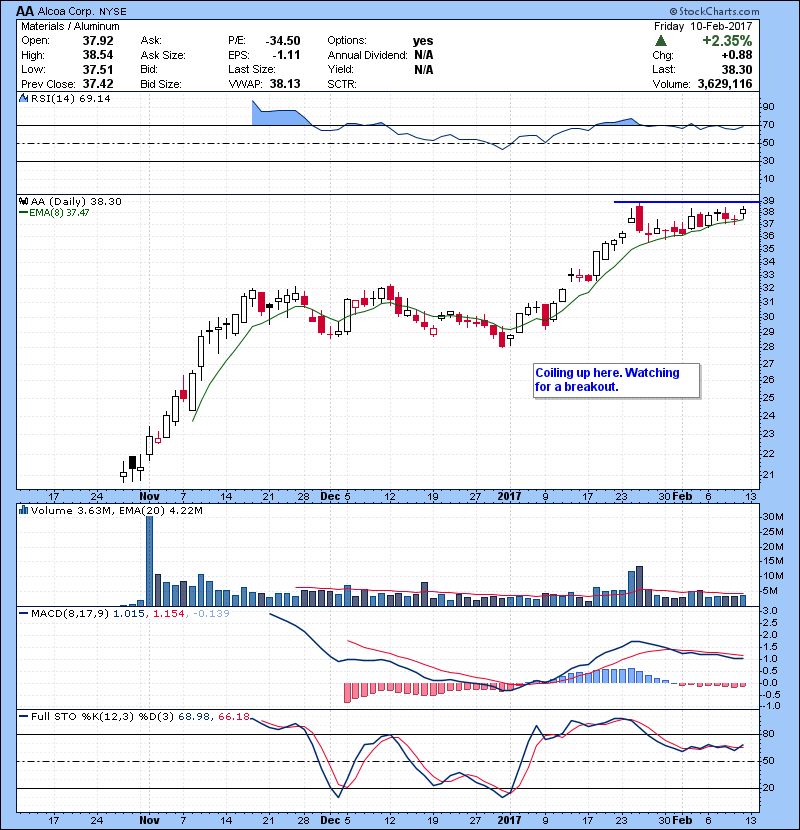Click the 2017 label on bottom date axis
The image size is (800, 830).
point(509,820)
